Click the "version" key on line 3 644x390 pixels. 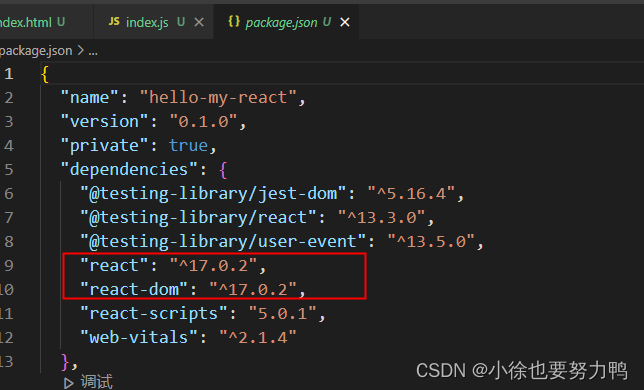pos(104,122)
